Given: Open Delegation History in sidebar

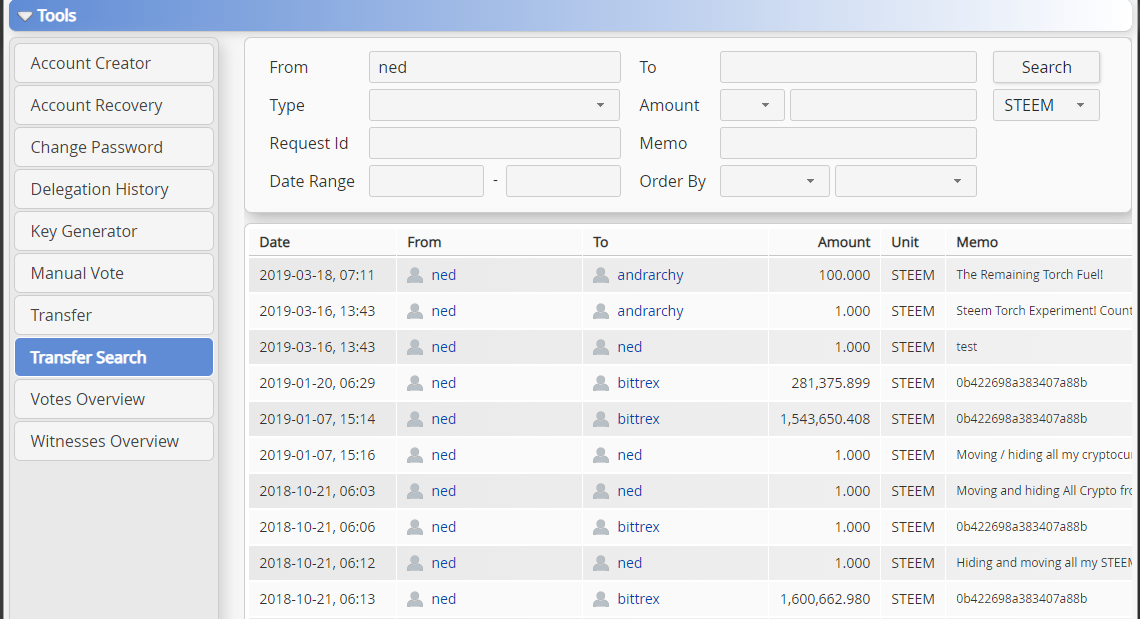Looking at the screenshot, I should pyautogui.click(x=114, y=189).
